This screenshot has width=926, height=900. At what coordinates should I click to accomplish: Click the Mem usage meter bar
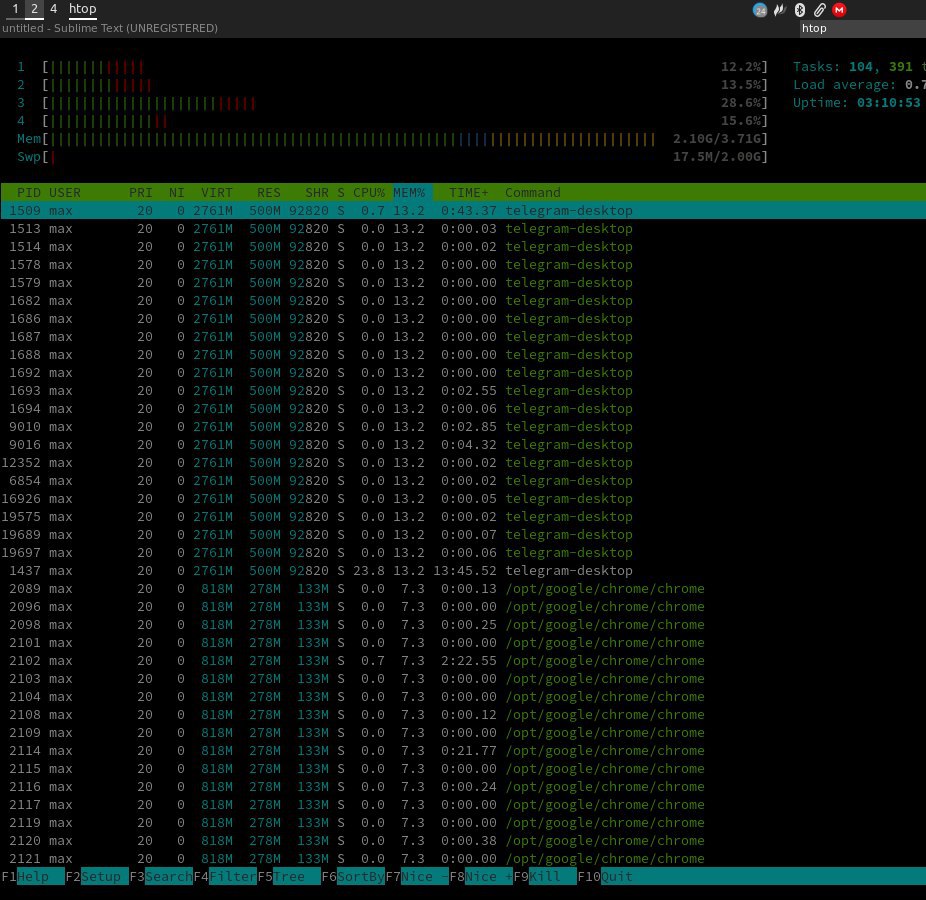point(405,139)
